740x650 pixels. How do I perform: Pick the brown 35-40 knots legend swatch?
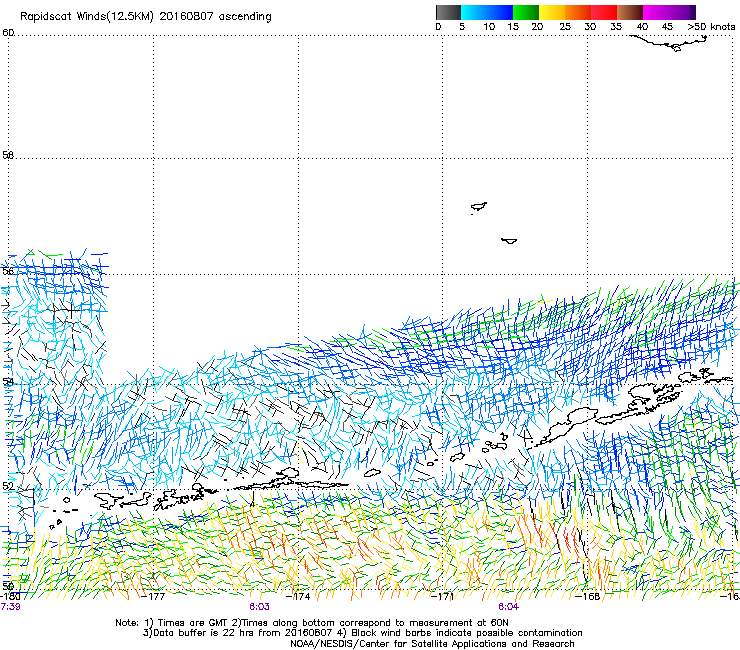click(630, 12)
